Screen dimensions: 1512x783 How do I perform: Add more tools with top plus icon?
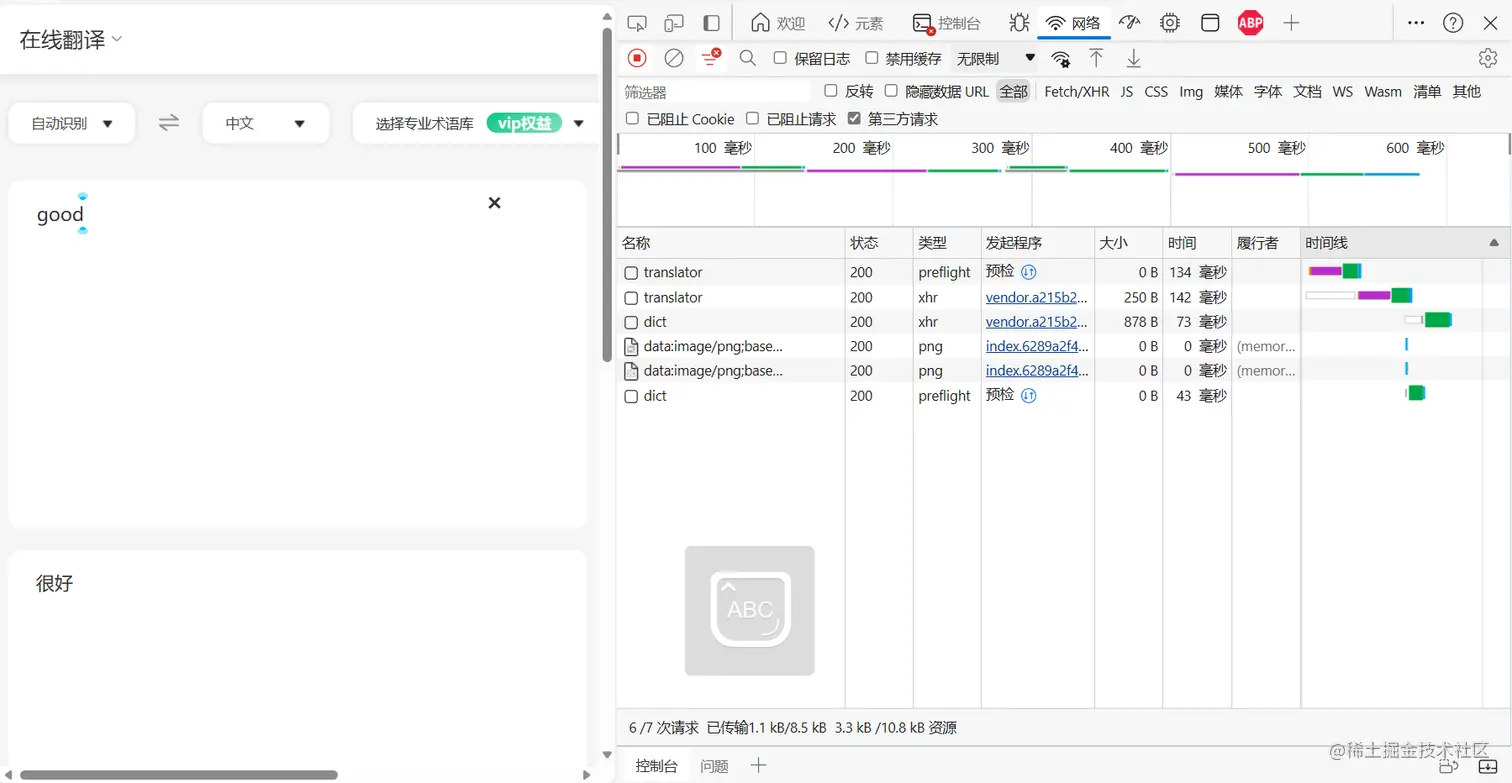tap(1291, 23)
